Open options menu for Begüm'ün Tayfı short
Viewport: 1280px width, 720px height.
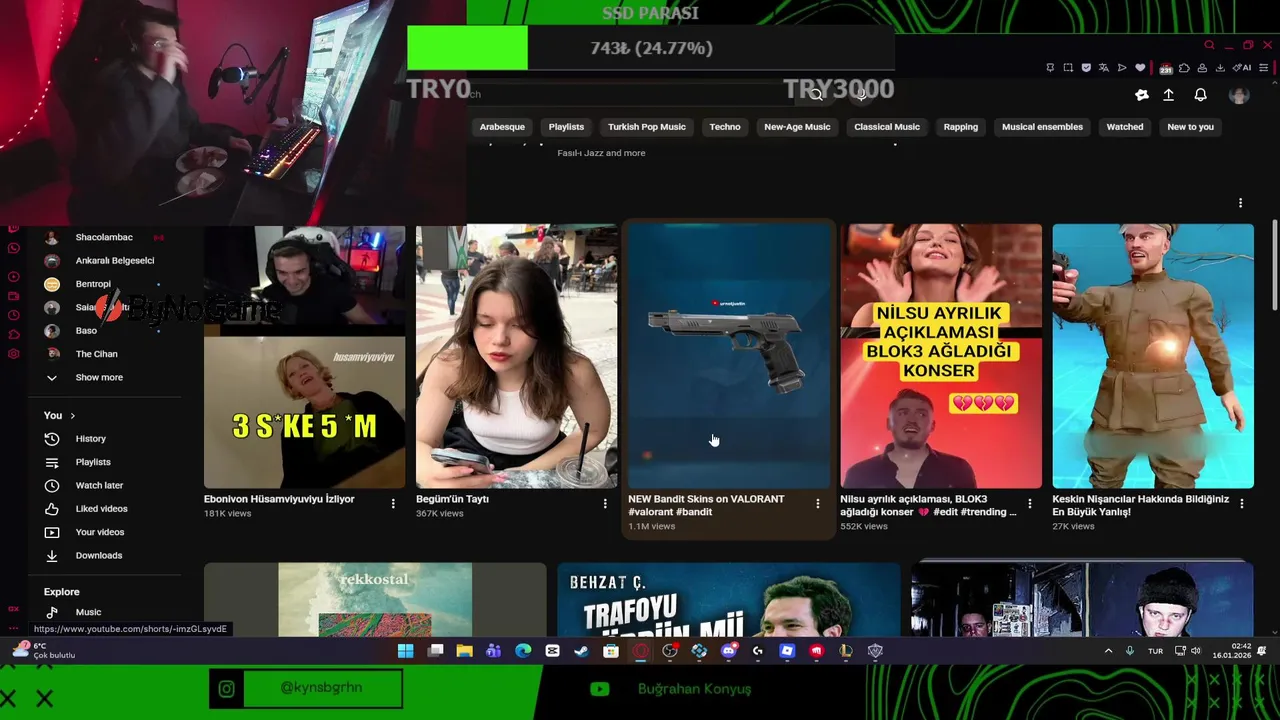[x=605, y=503]
